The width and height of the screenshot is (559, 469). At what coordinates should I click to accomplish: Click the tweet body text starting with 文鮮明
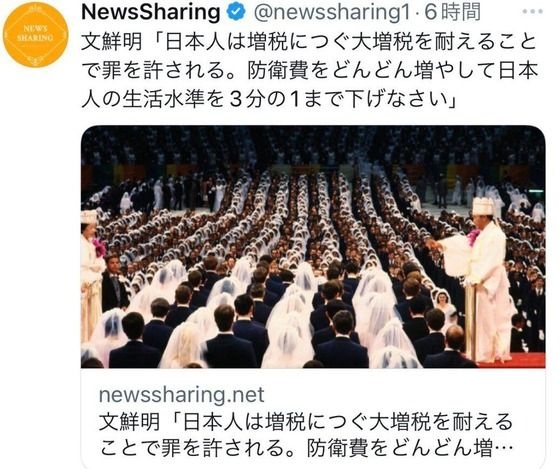pos(309,71)
